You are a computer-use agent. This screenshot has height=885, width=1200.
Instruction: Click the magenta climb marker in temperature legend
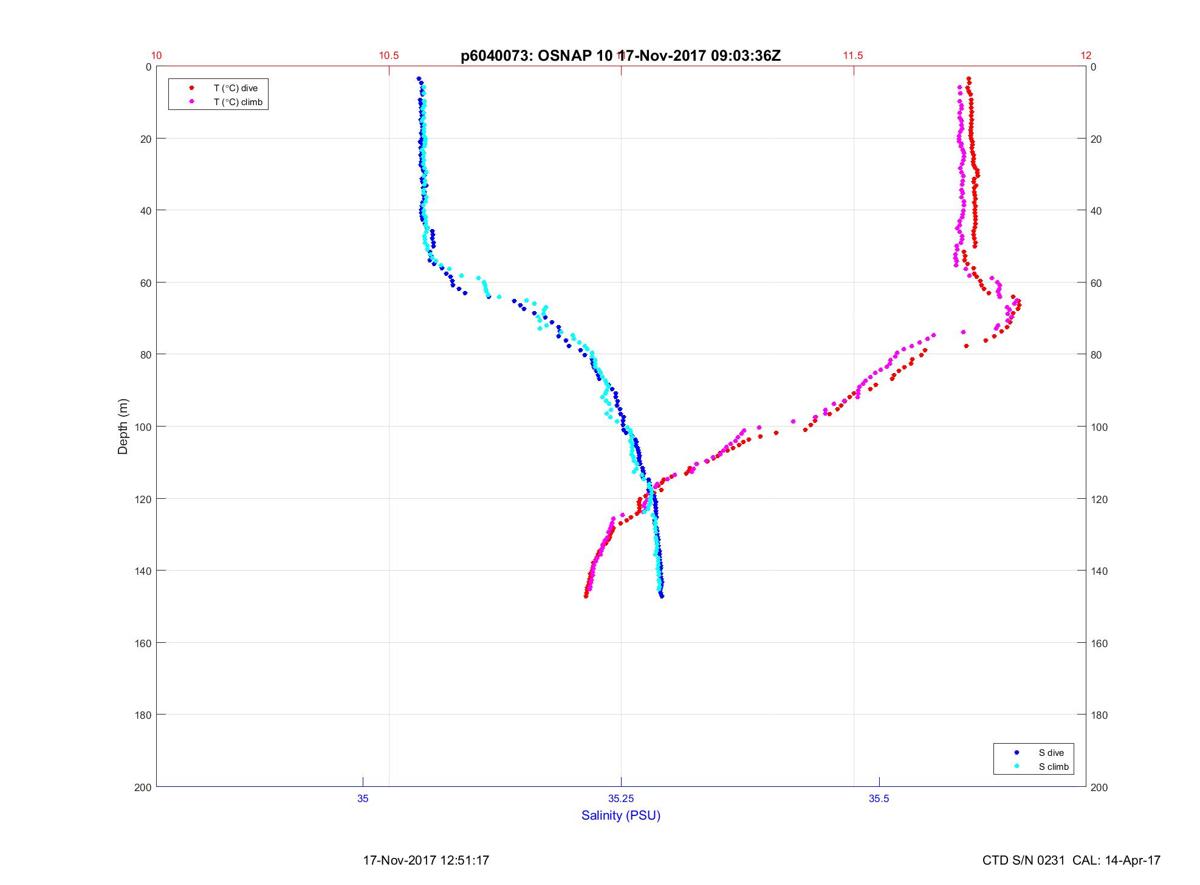tap(191, 102)
